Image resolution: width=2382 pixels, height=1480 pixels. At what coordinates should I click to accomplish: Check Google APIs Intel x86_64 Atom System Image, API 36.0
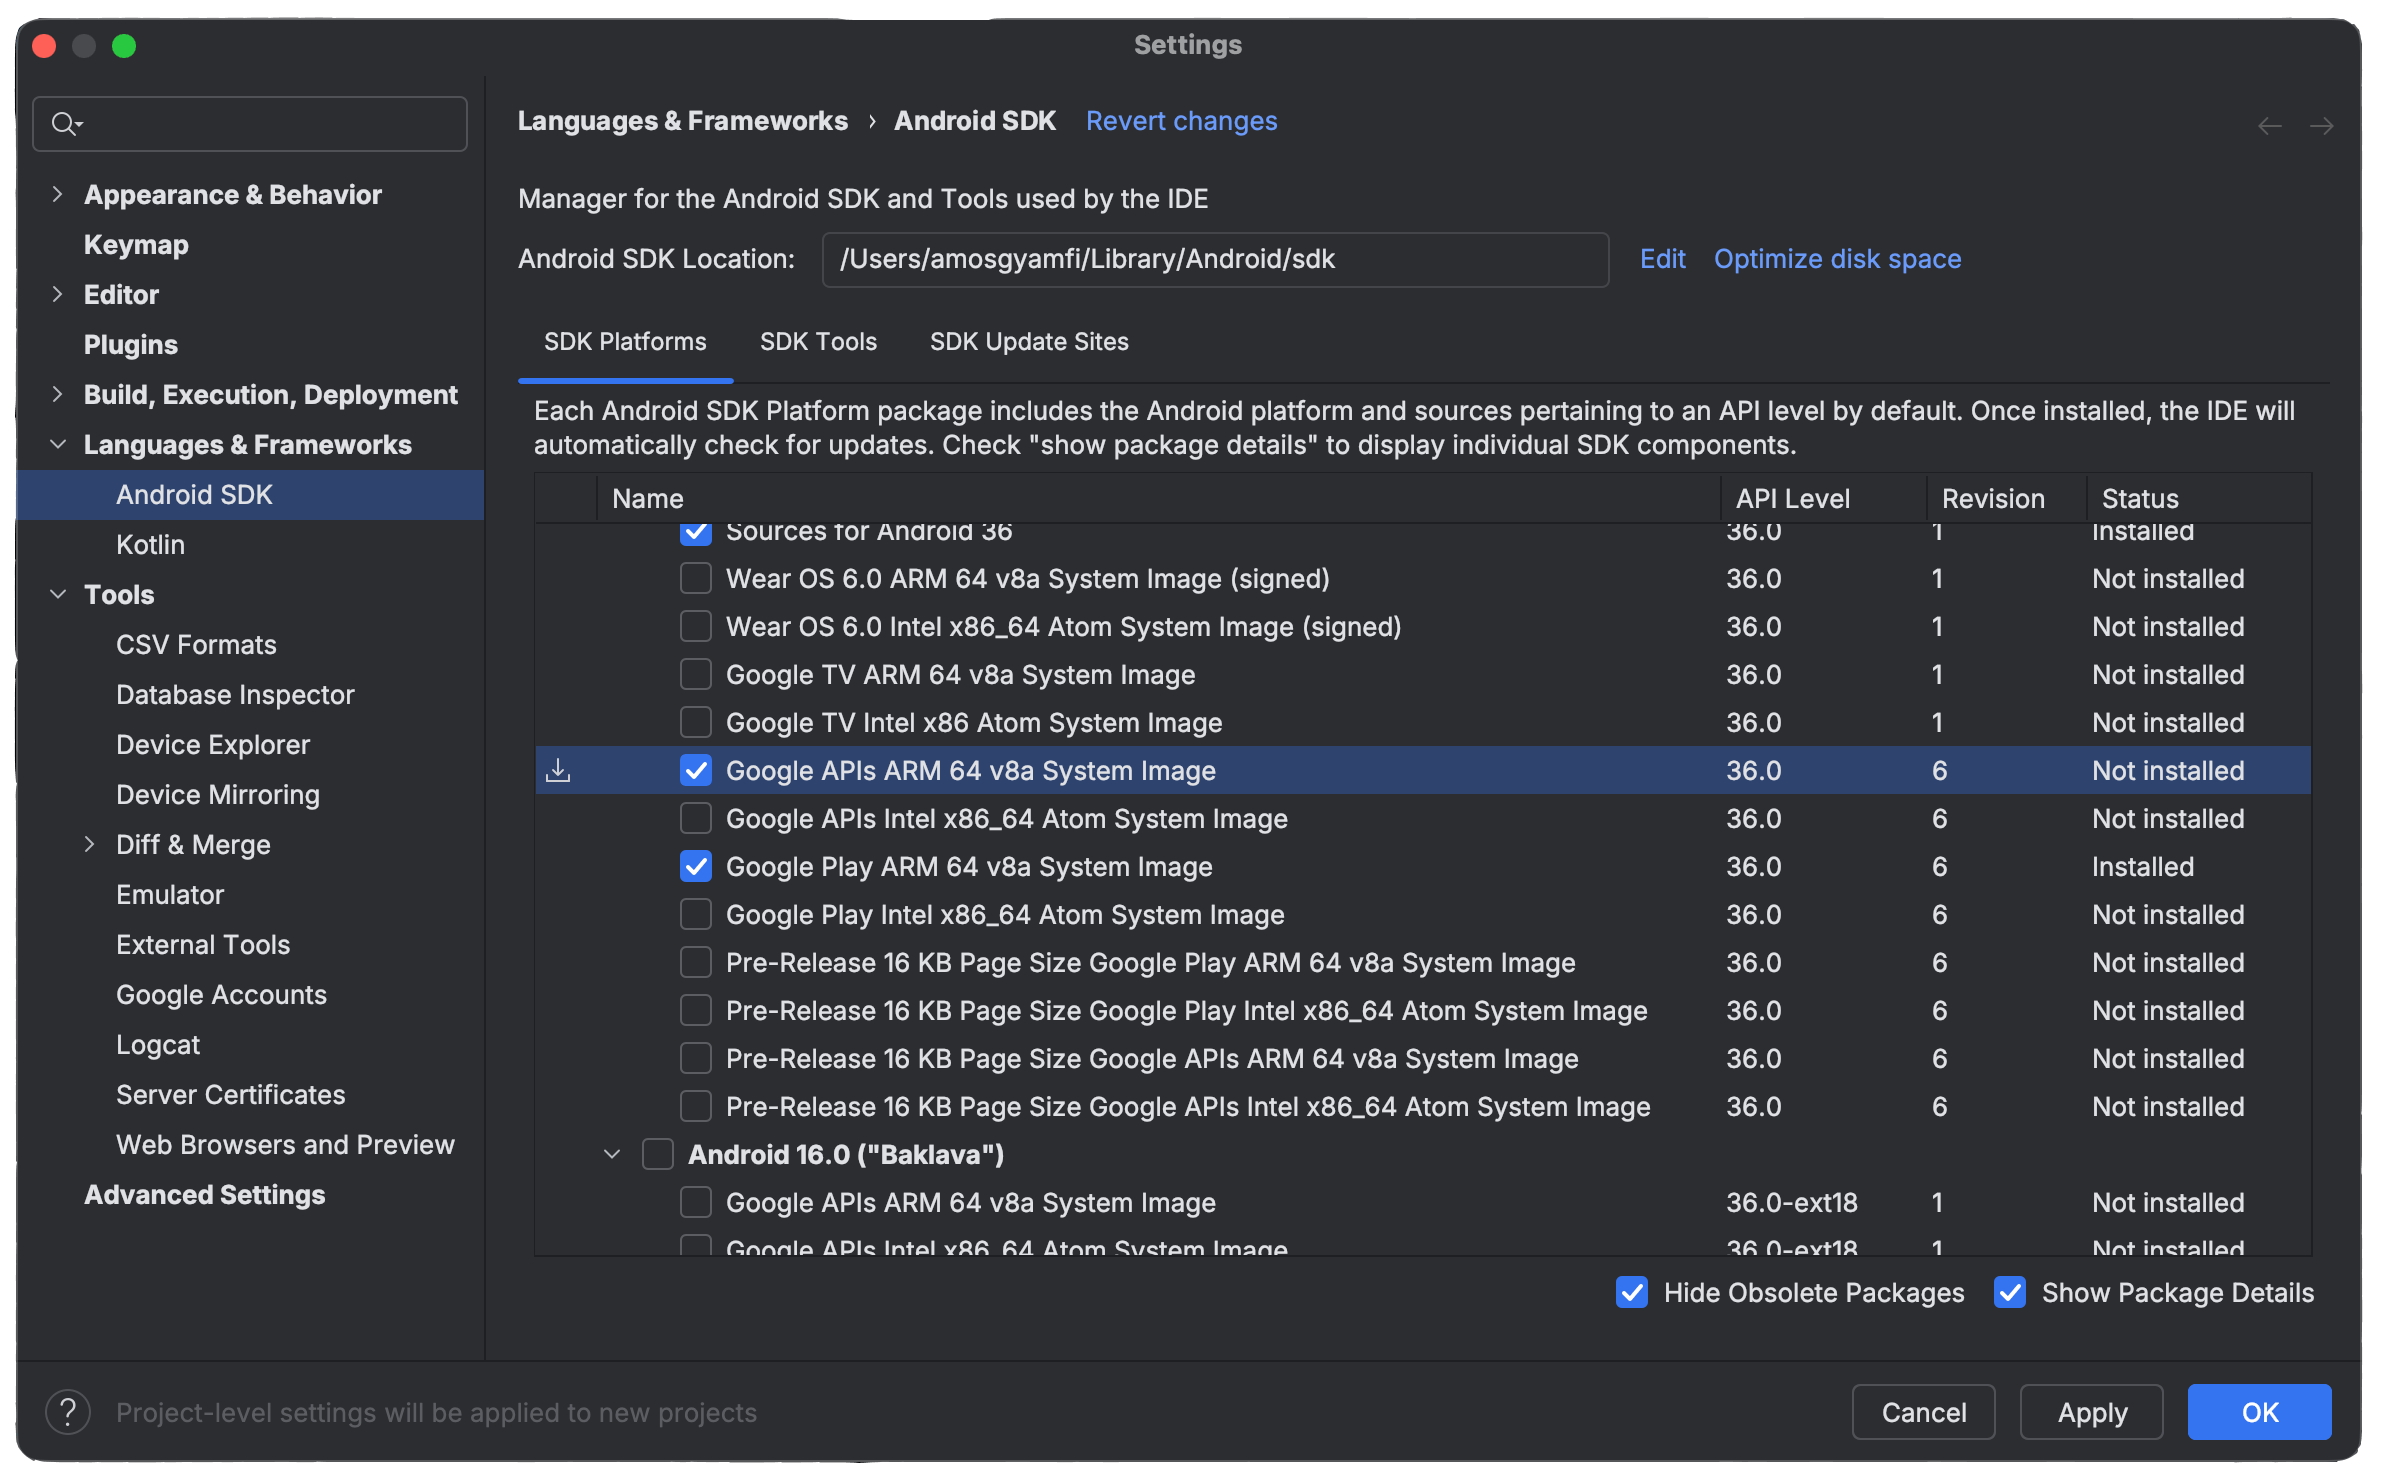tap(696, 818)
